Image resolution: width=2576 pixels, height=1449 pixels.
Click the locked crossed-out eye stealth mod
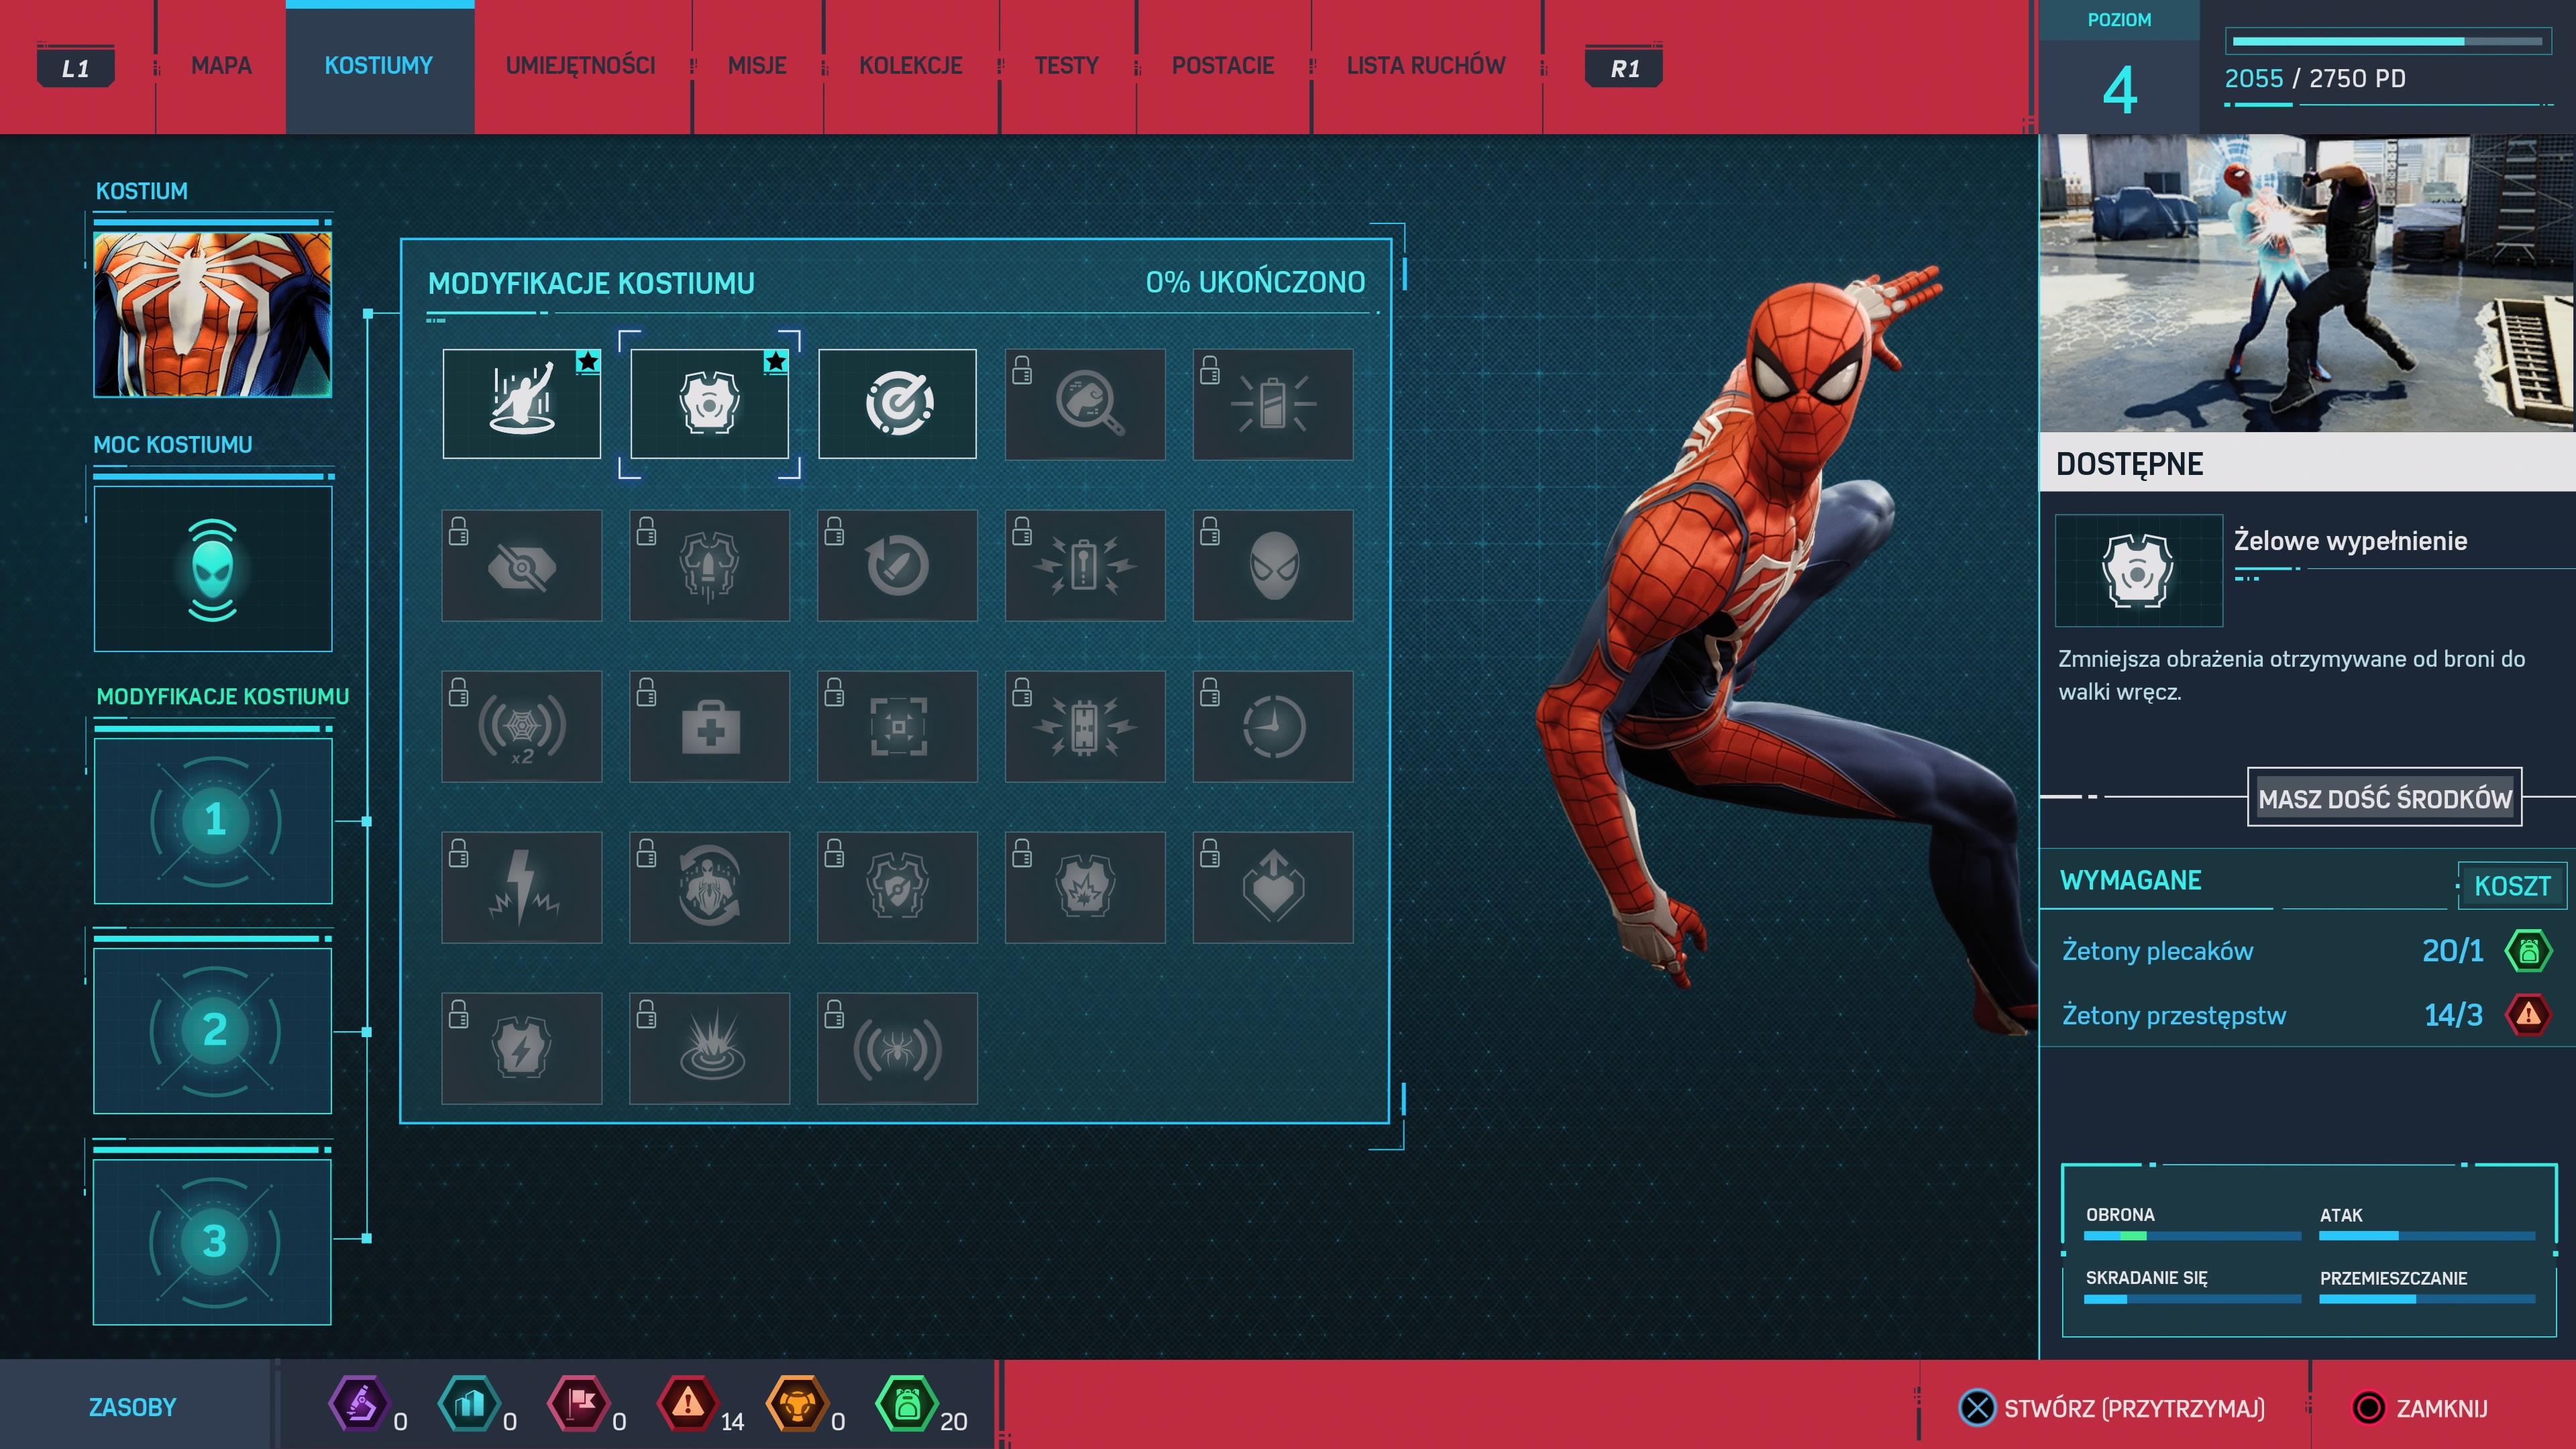pyautogui.click(x=521, y=566)
